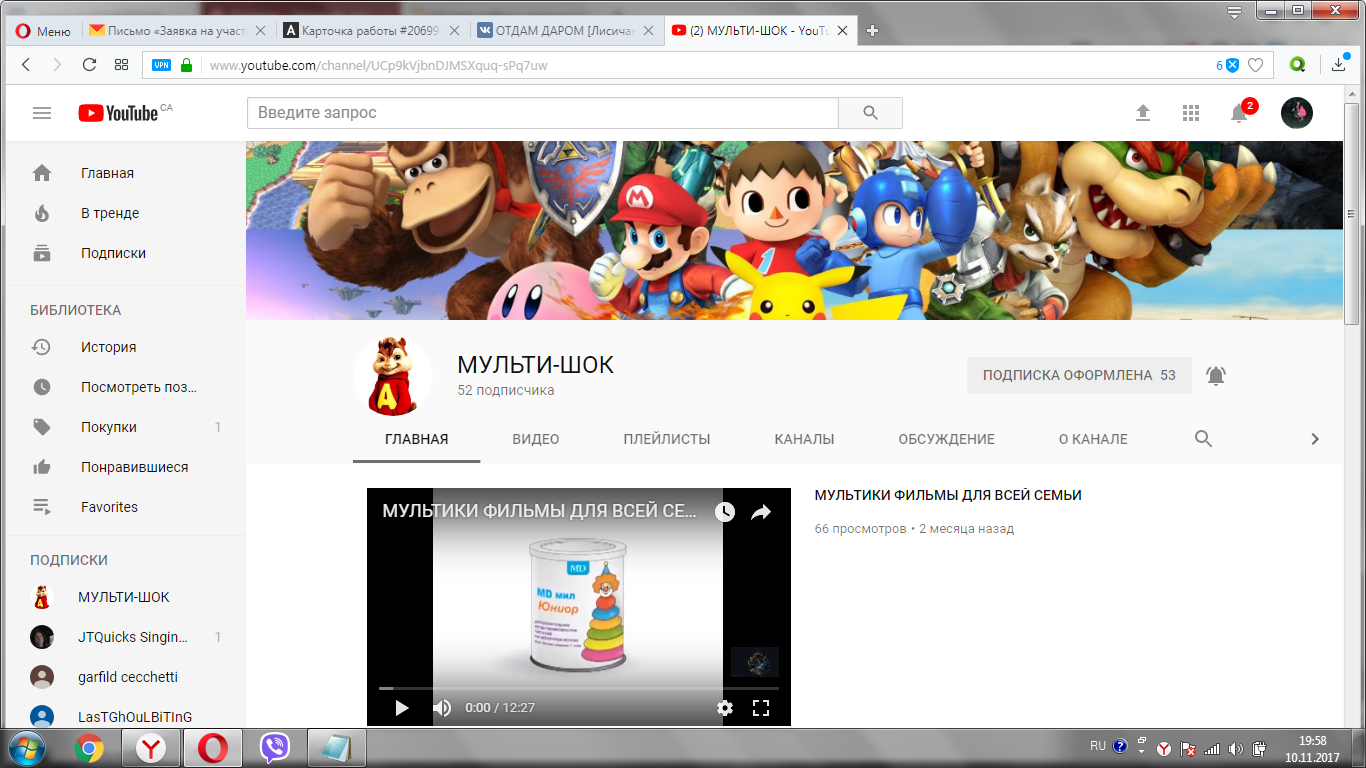Toggle the channel notification bell
Image resolution: width=1366 pixels, height=768 pixels.
1216,376
